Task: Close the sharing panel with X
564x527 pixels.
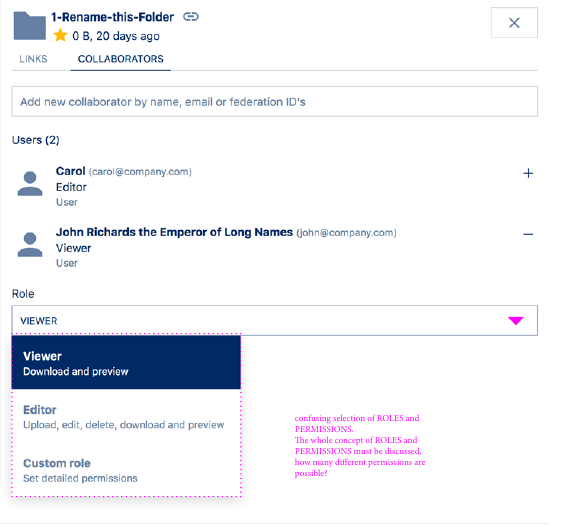Action: pyautogui.click(x=514, y=23)
